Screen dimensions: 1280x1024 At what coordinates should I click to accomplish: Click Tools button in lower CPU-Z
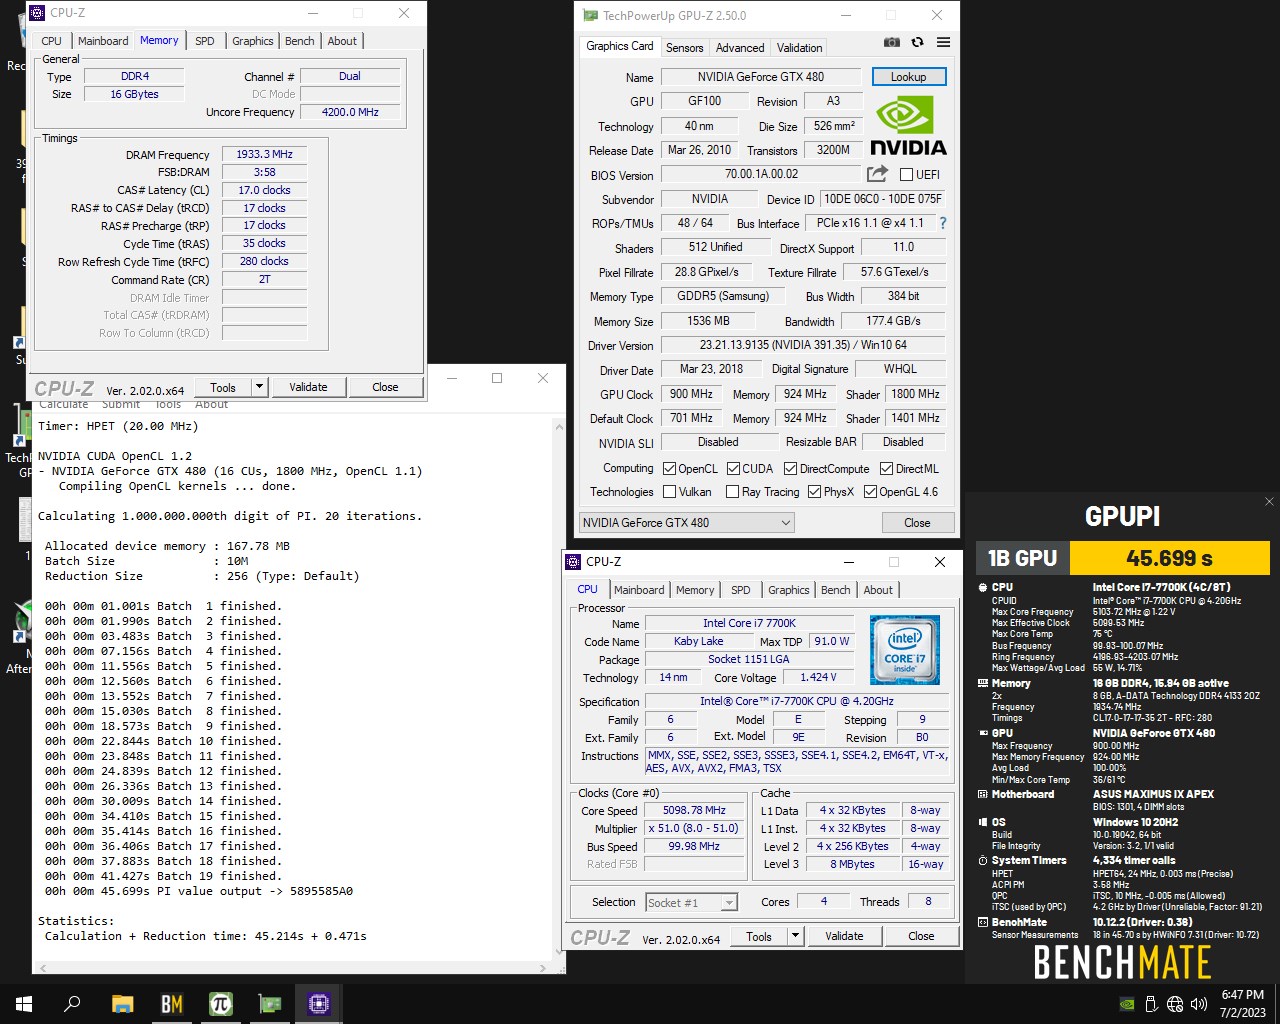tap(759, 936)
